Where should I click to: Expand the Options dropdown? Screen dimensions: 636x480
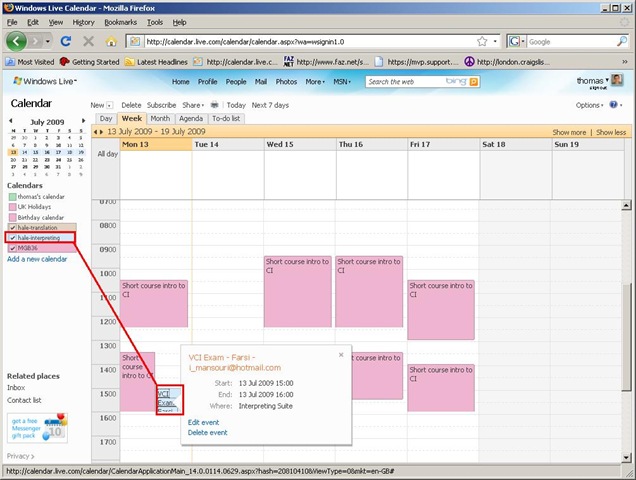(x=591, y=105)
